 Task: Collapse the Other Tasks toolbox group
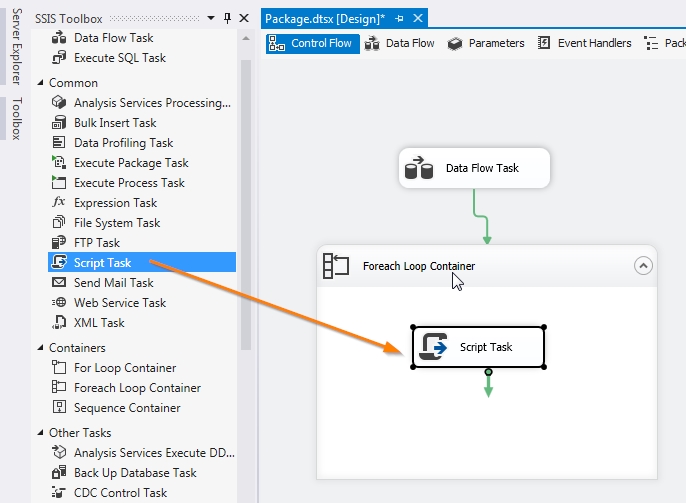[x=41, y=433]
